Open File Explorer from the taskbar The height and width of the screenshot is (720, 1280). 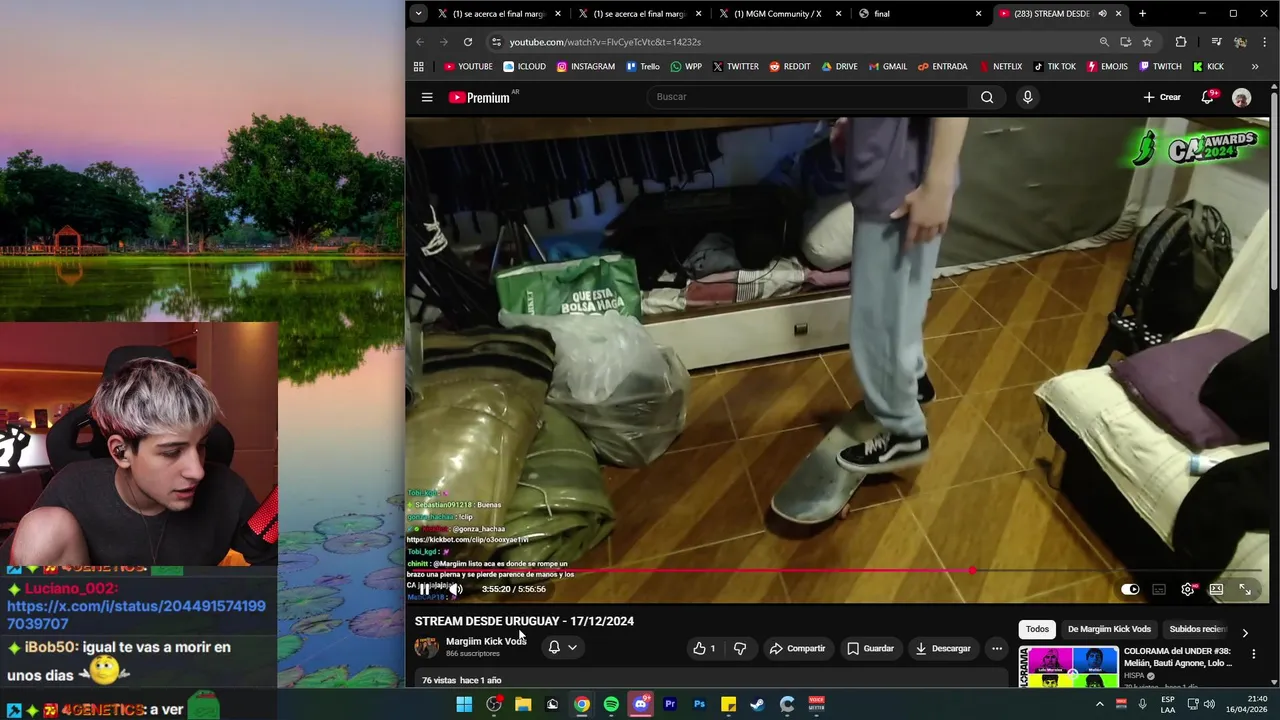[523, 705]
